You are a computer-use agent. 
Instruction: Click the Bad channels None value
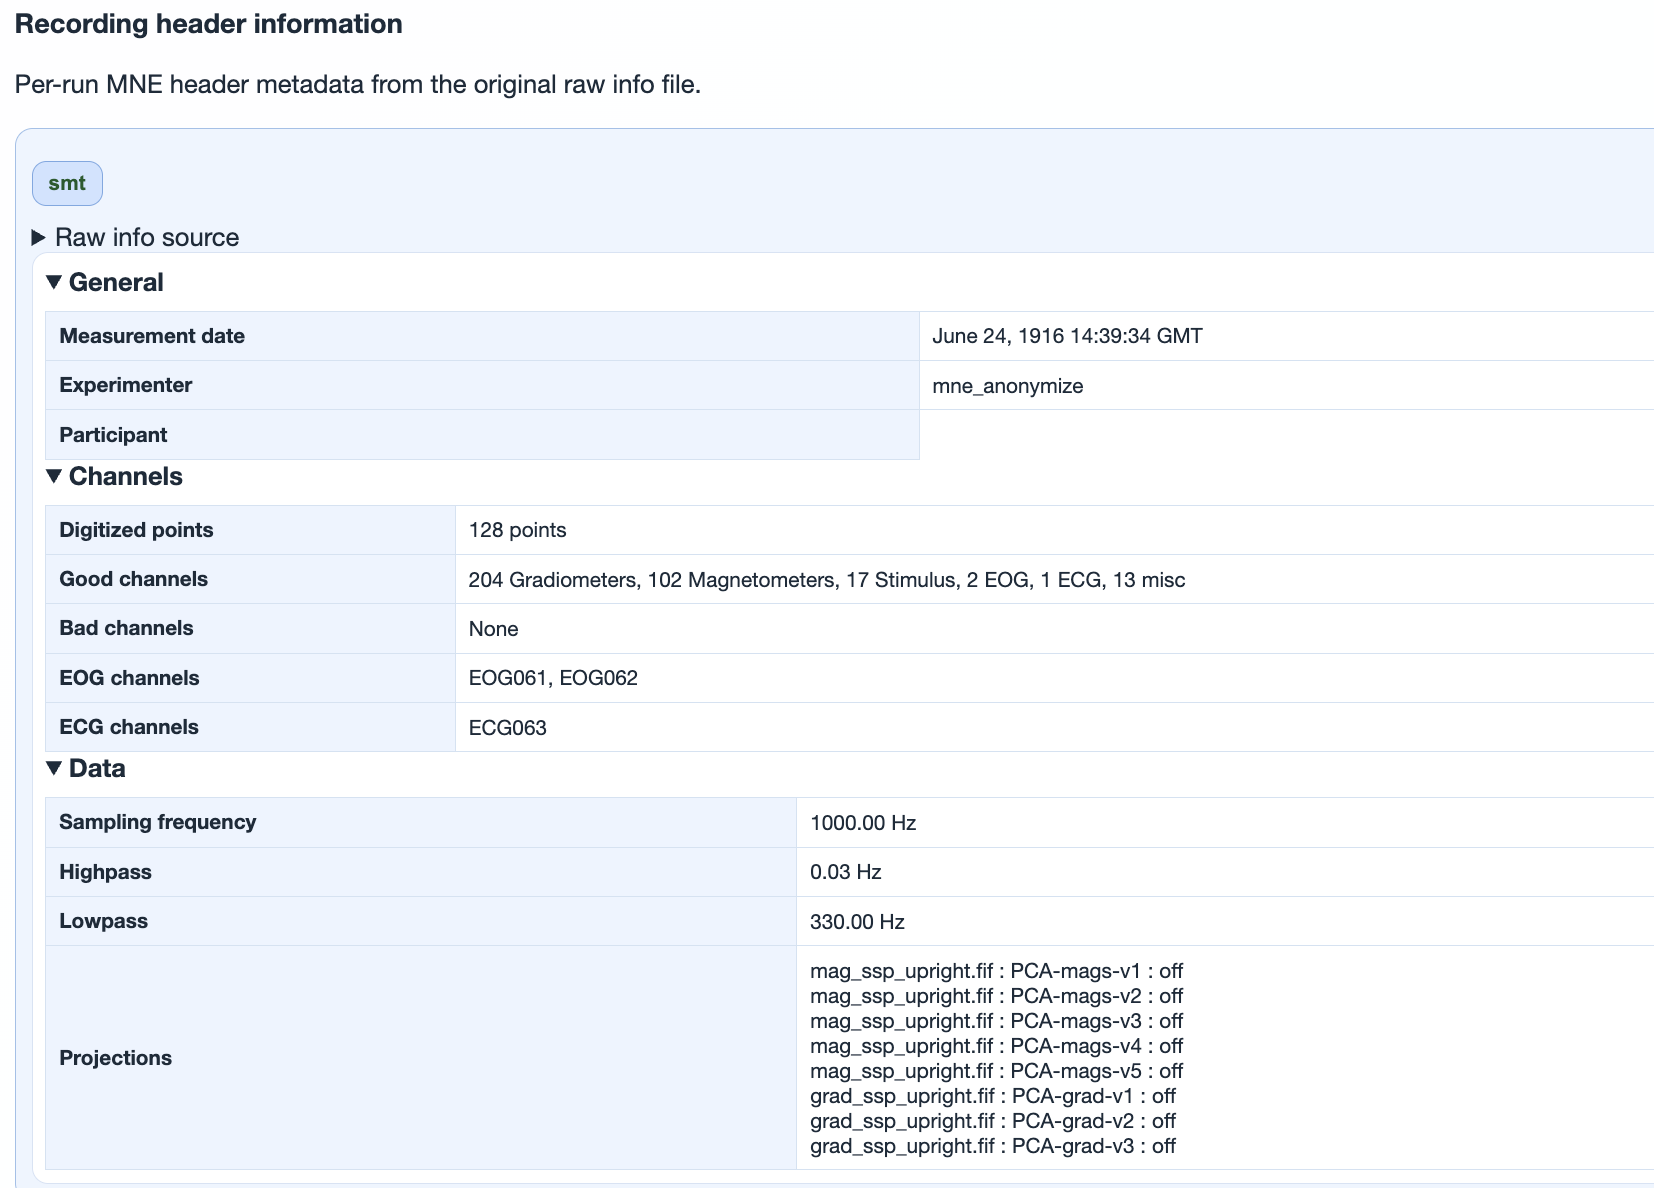point(493,629)
